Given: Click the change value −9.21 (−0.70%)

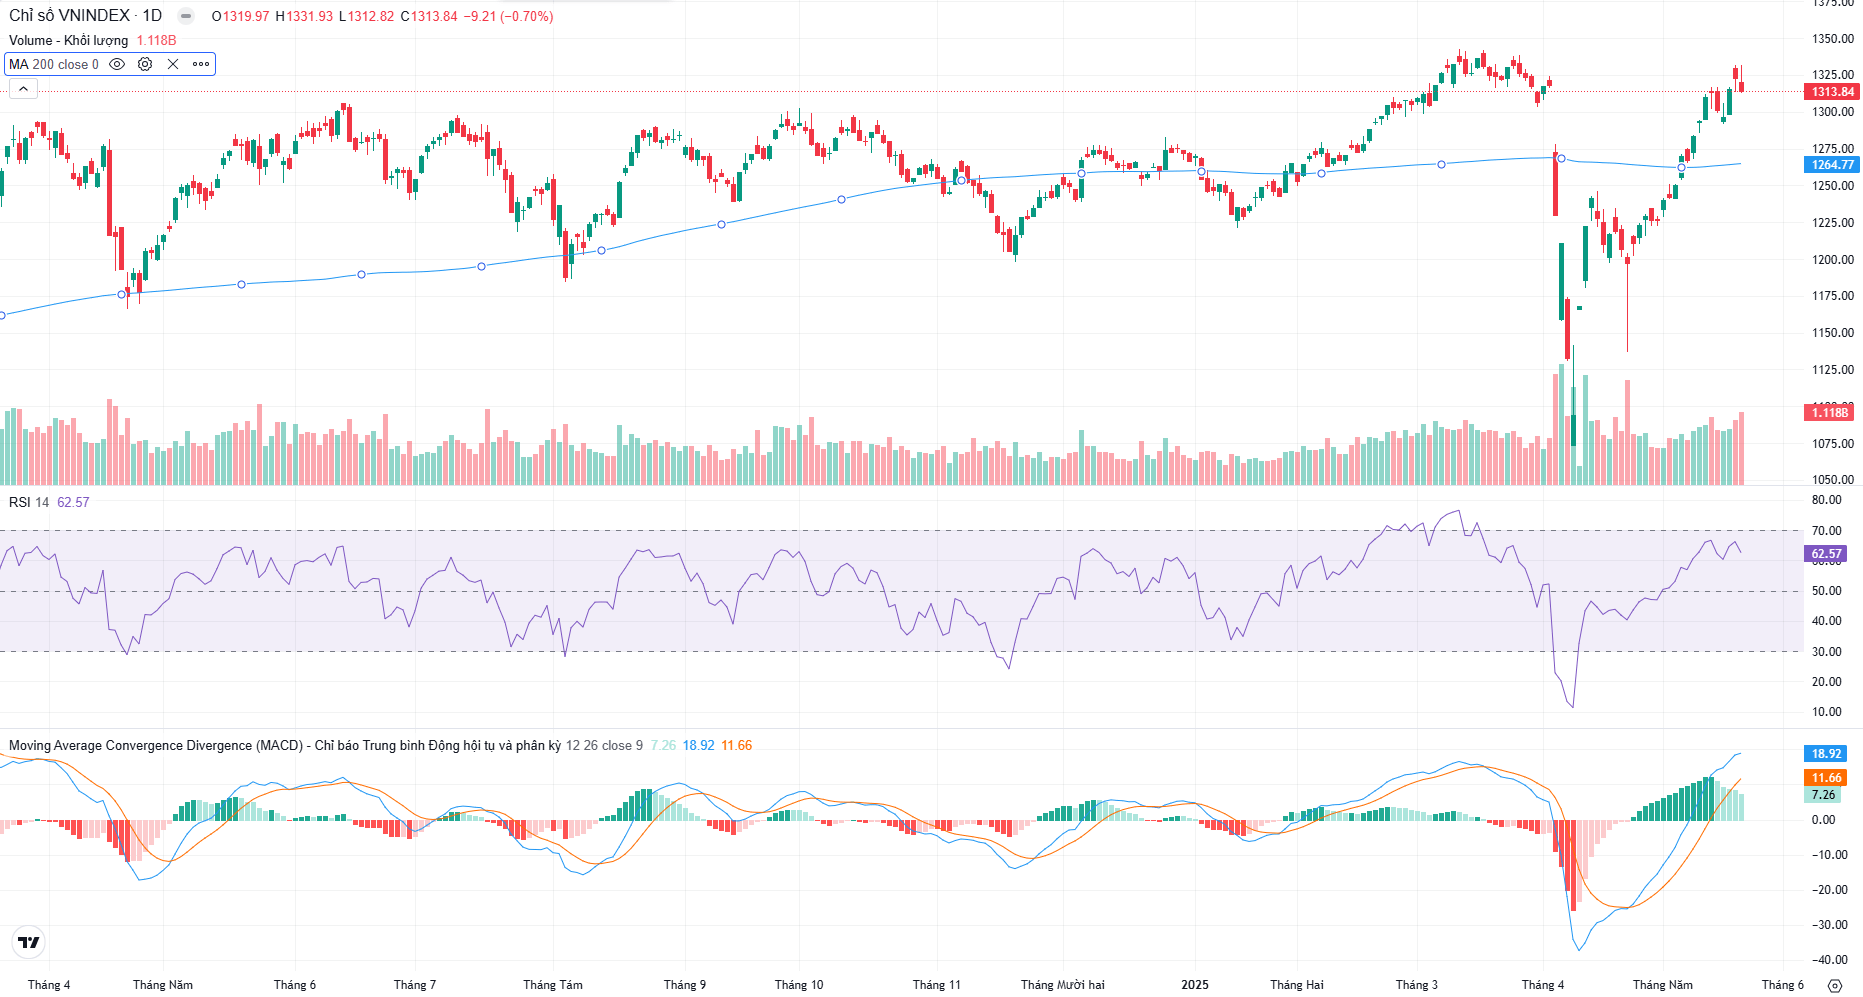Looking at the screenshot, I should (508, 16).
